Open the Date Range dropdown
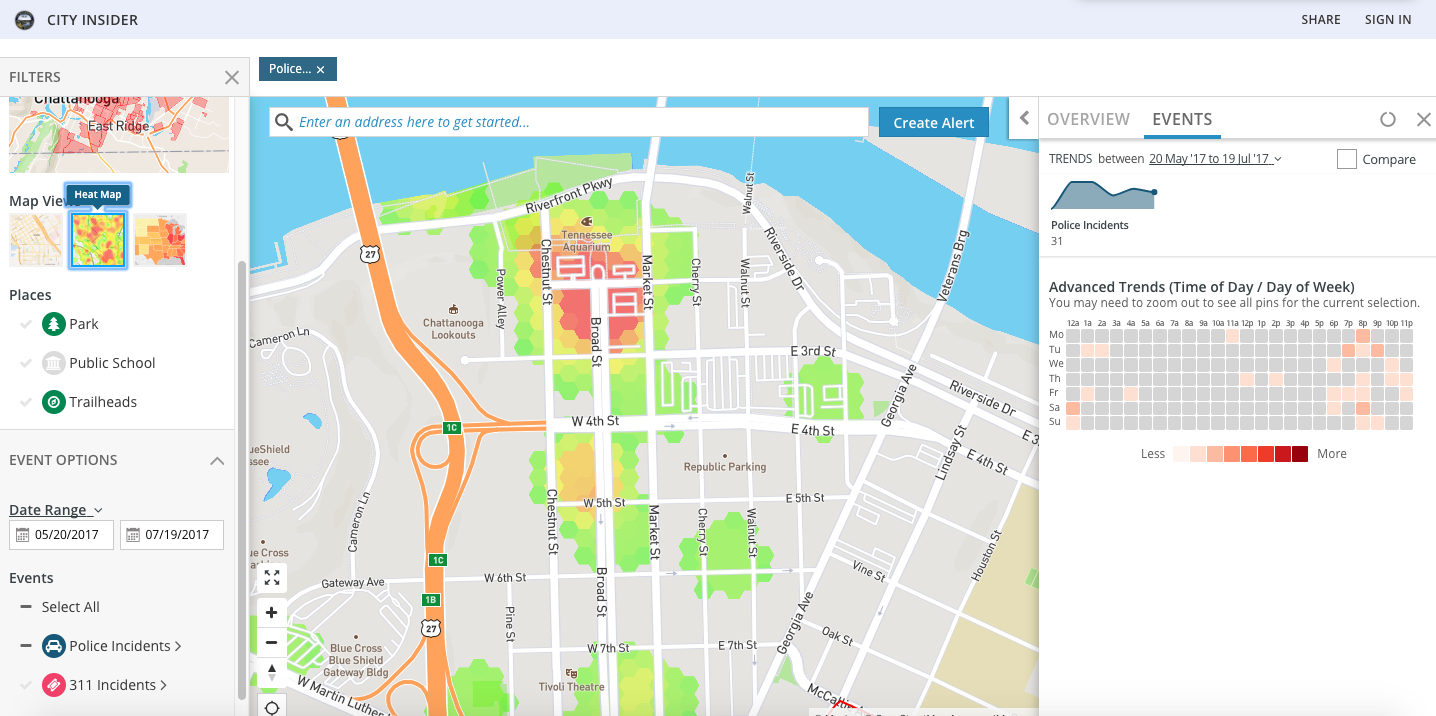Screen dimensions: 1436x716 point(56,510)
